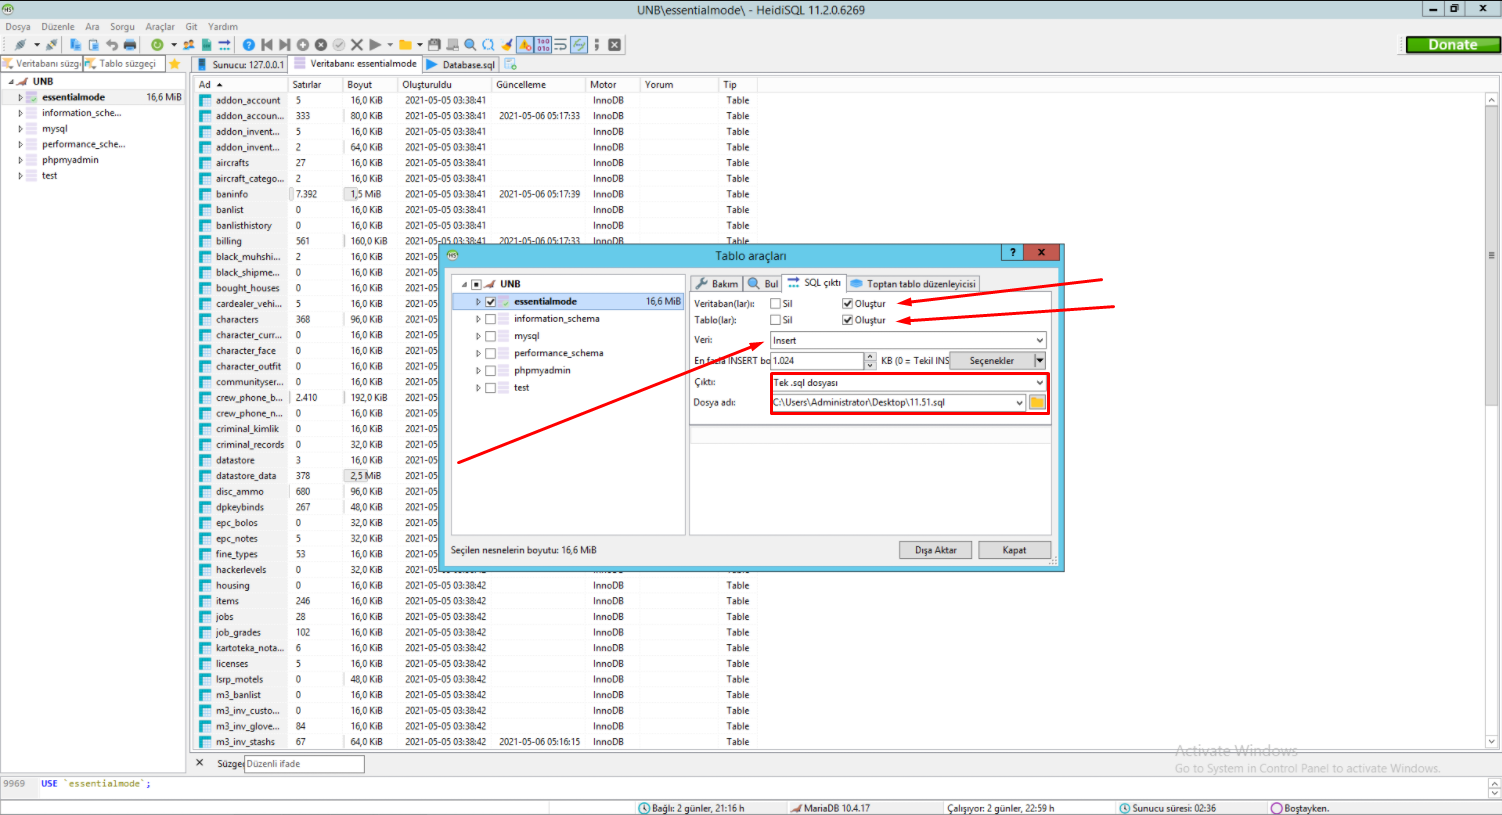The height and width of the screenshot is (815, 1502).
Task: Open the Database.sql query tab
Action: (461, 64)
